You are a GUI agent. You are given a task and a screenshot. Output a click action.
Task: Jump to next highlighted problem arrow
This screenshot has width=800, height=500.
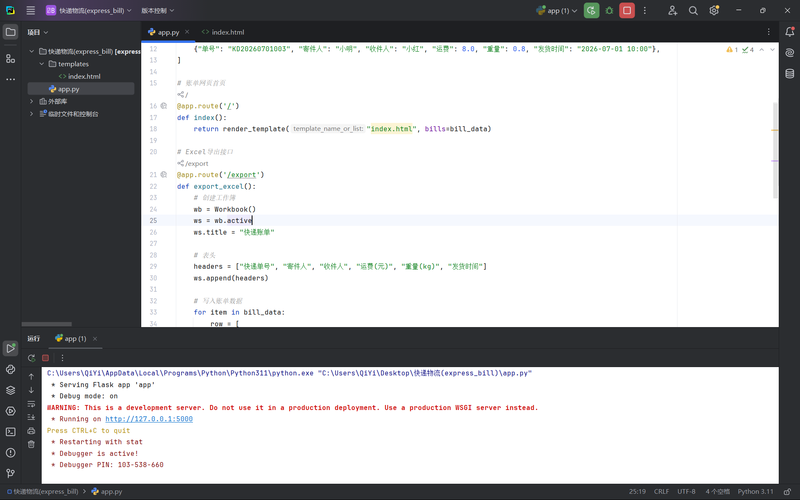pyautogui.click(x=772, y=49)
